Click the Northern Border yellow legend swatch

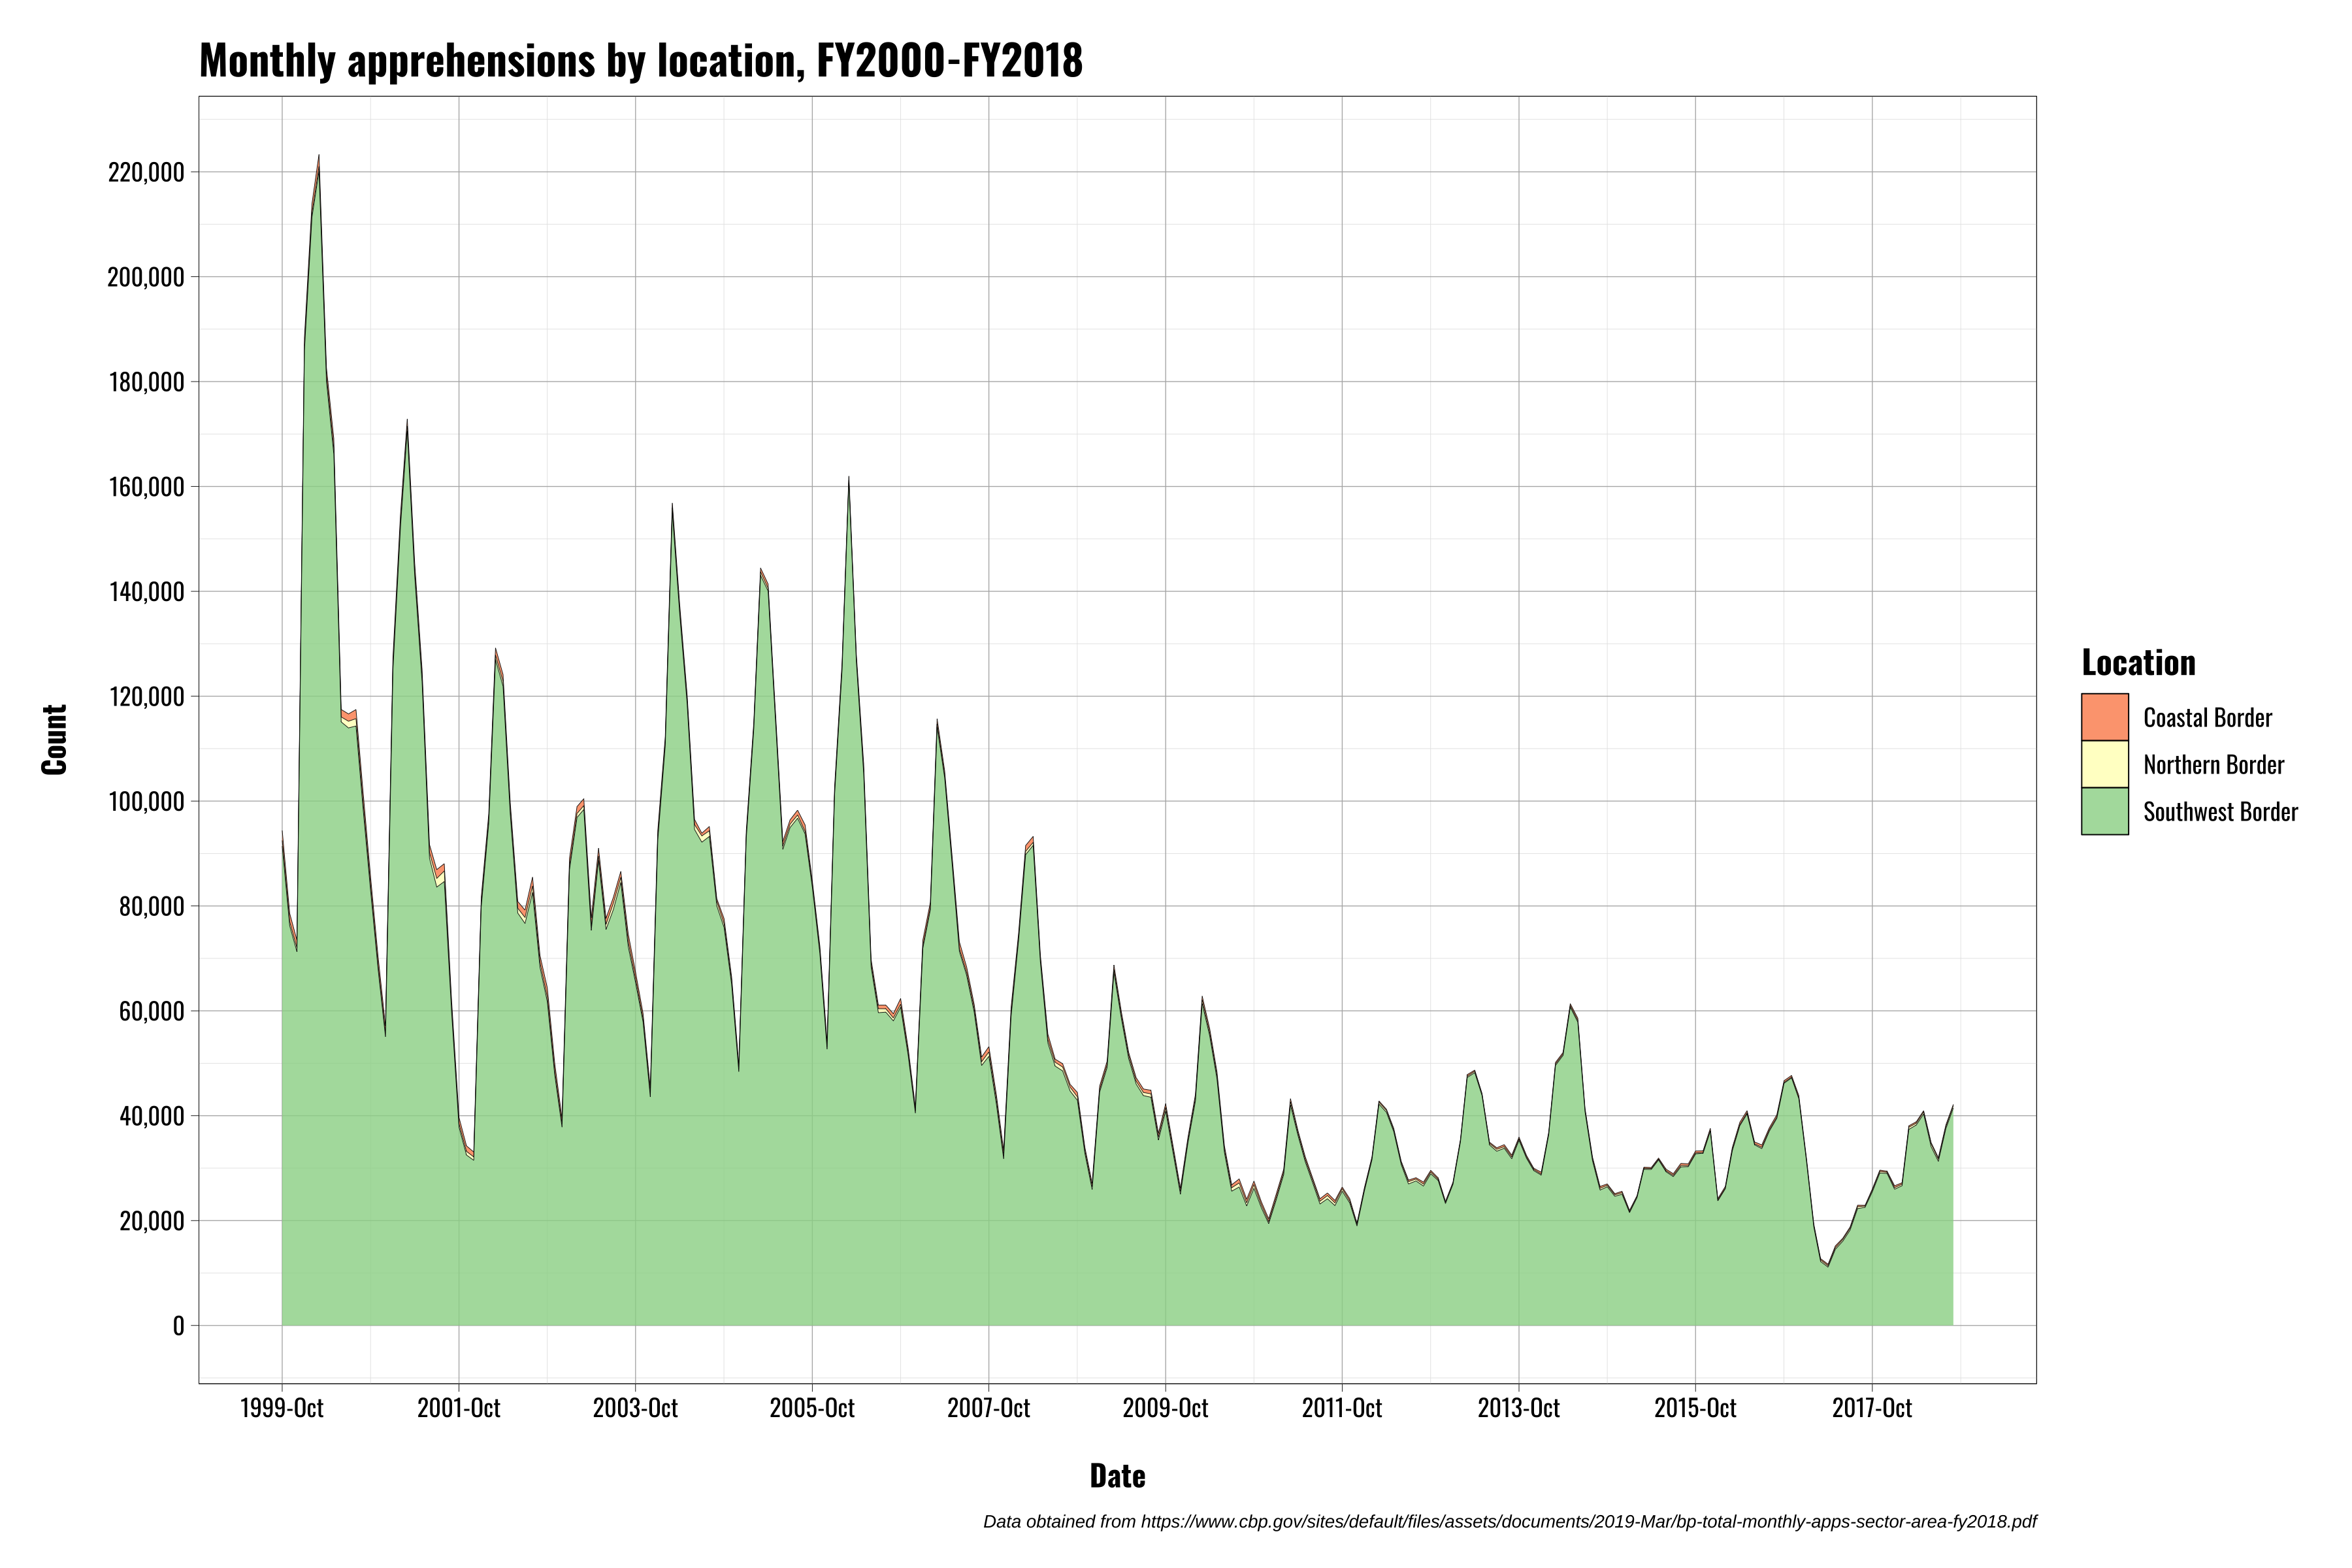coord(2104,764)
